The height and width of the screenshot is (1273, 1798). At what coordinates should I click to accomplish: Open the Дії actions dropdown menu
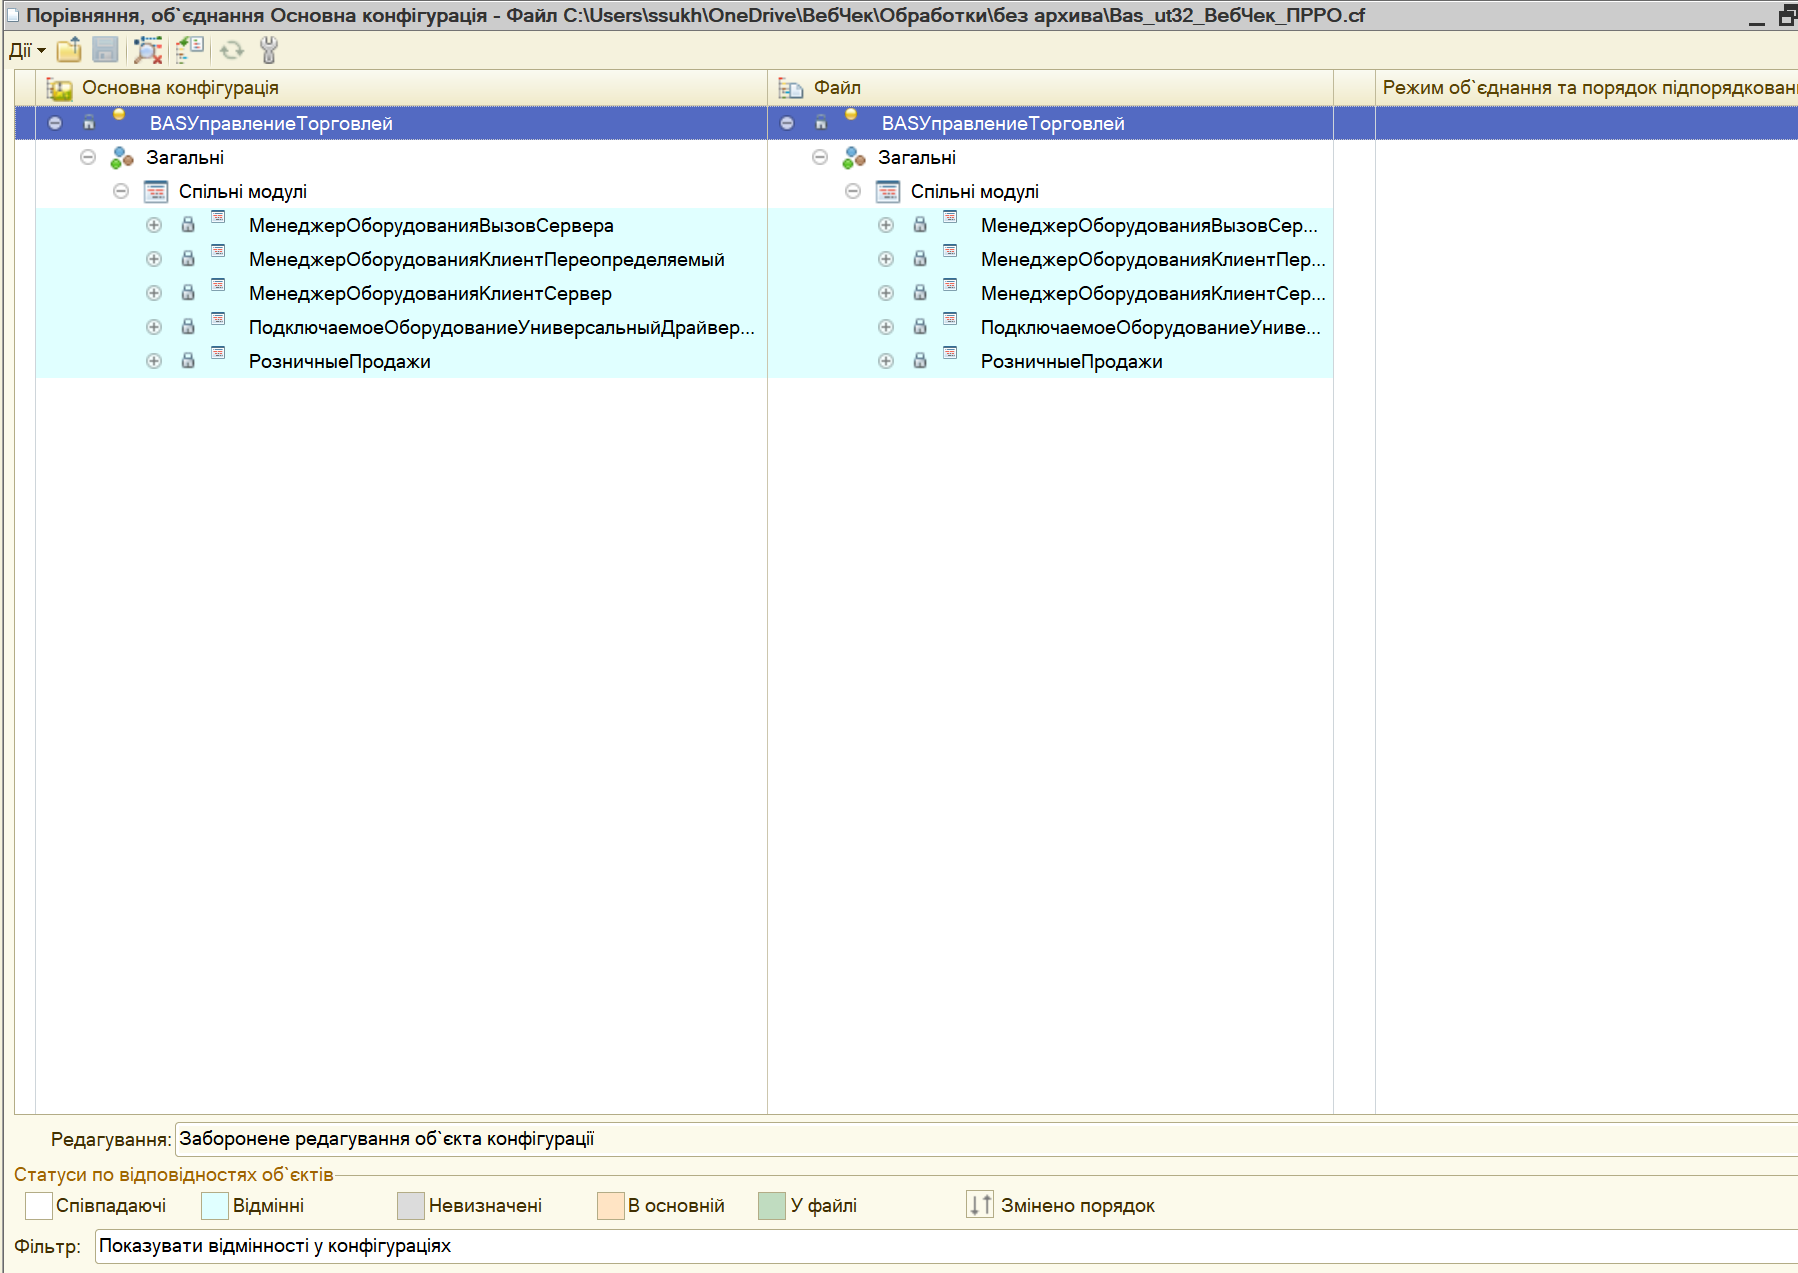[27, 50]
